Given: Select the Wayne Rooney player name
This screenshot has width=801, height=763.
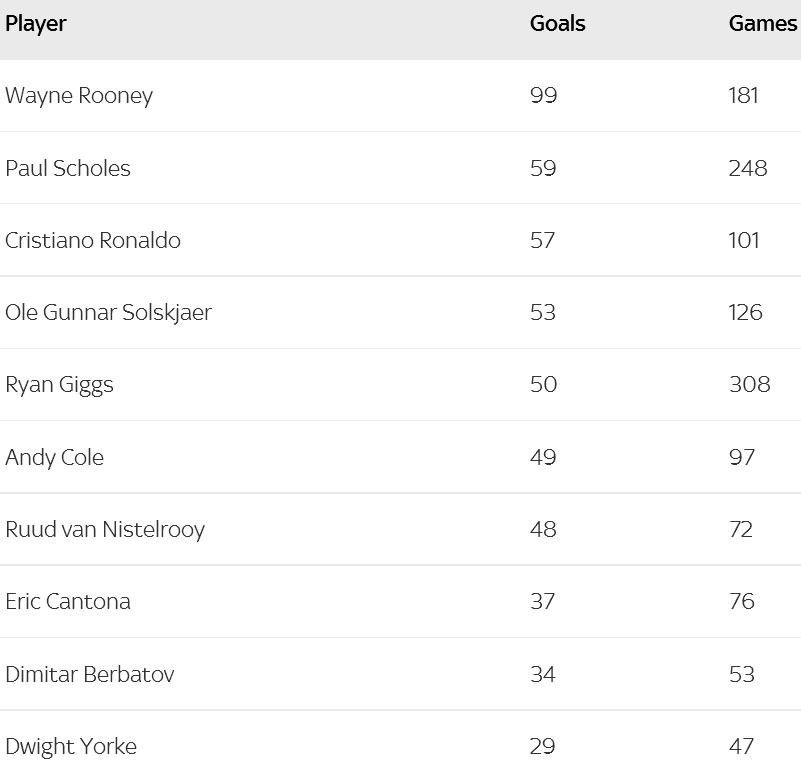Looking at the screenshot, I should pyautogui.click(x=79, y=96).
